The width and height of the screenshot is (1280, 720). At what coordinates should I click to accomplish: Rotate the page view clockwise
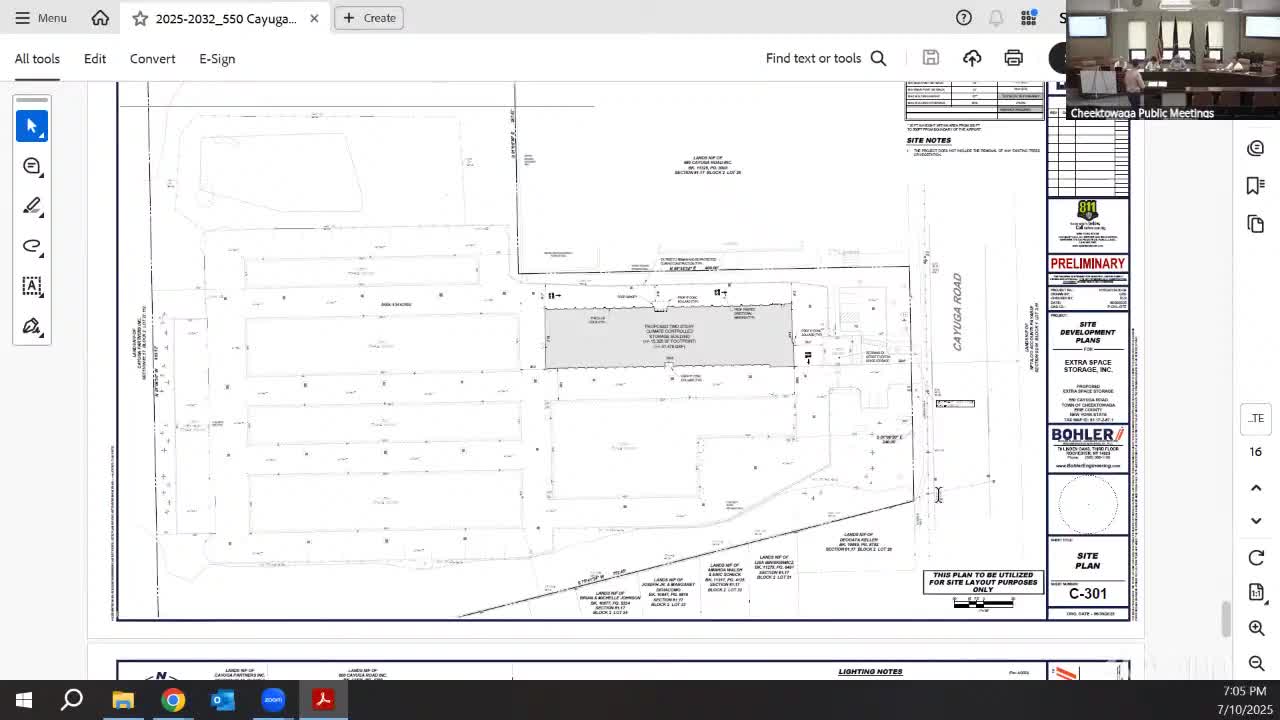click(x=1256, y=558)
